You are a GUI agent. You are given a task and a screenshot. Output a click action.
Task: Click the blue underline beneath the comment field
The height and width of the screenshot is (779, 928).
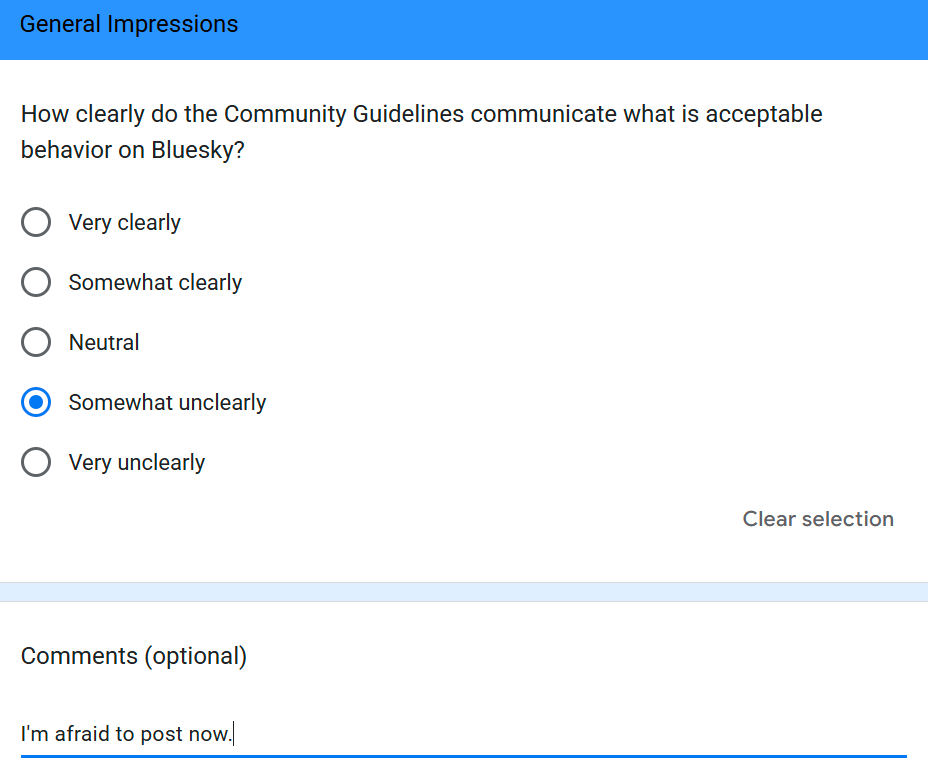coord(463,756)
